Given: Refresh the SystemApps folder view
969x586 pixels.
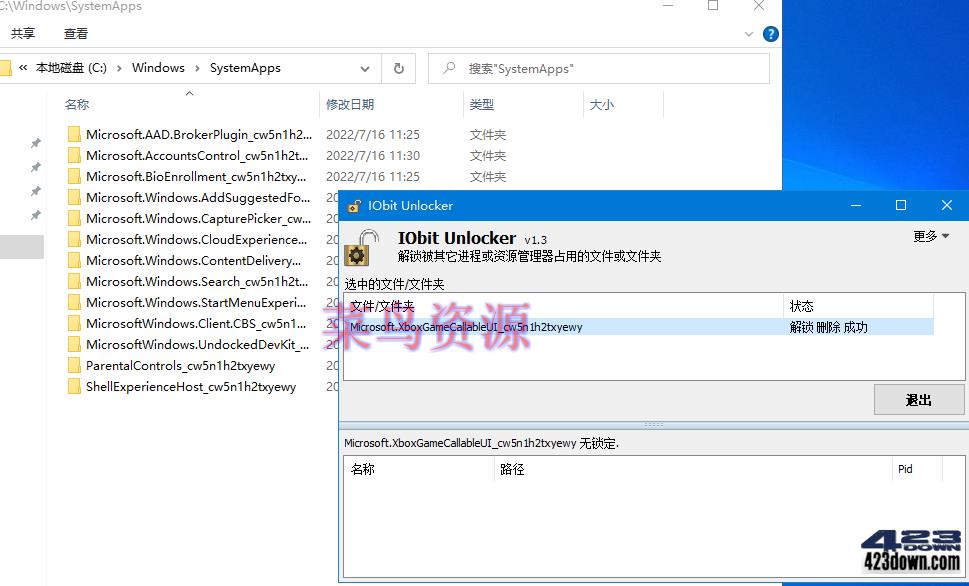Looking at the screenshot, I should (399, 69).
